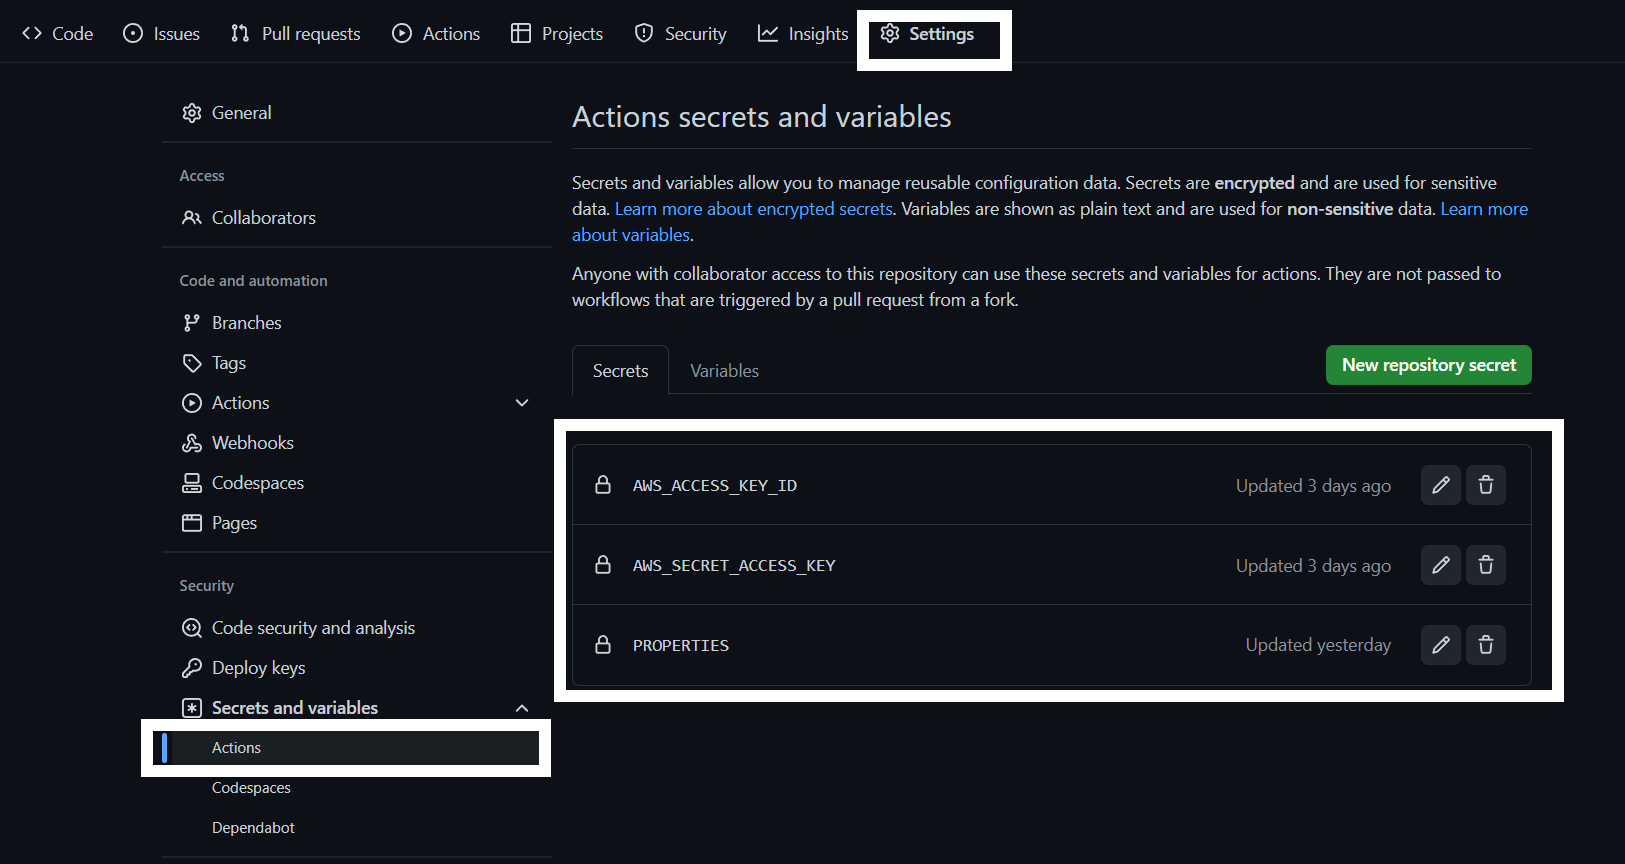
Task: Open the Security tab in top nav
Action: pyautogui.click(x=681, y=33)
